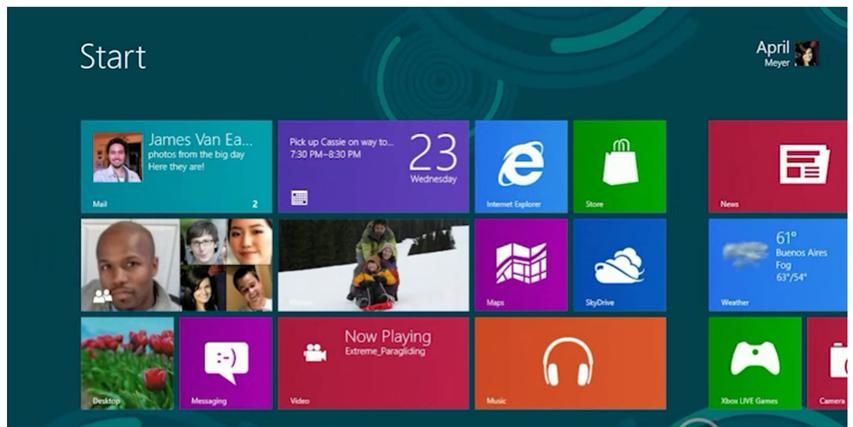
Task: Click the Now Playing Extreme_Paragliding text
Action: (387, 342)
